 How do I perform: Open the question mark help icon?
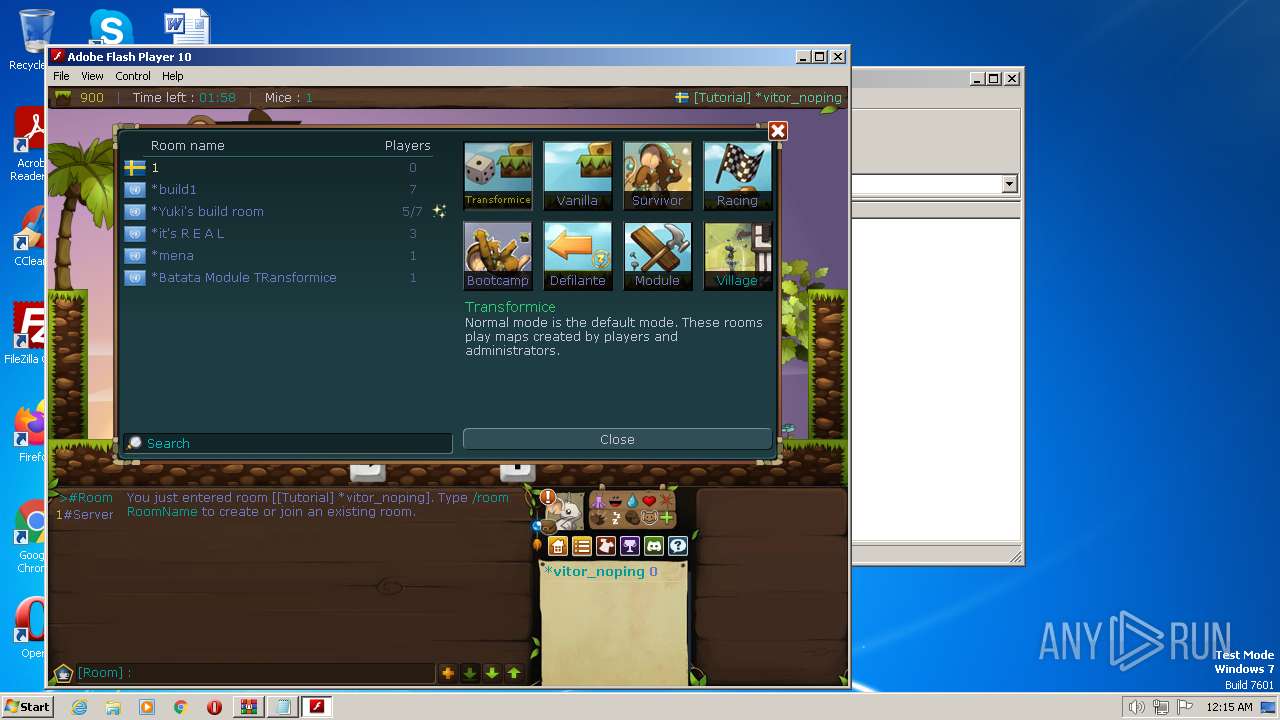tap(678, 546)
